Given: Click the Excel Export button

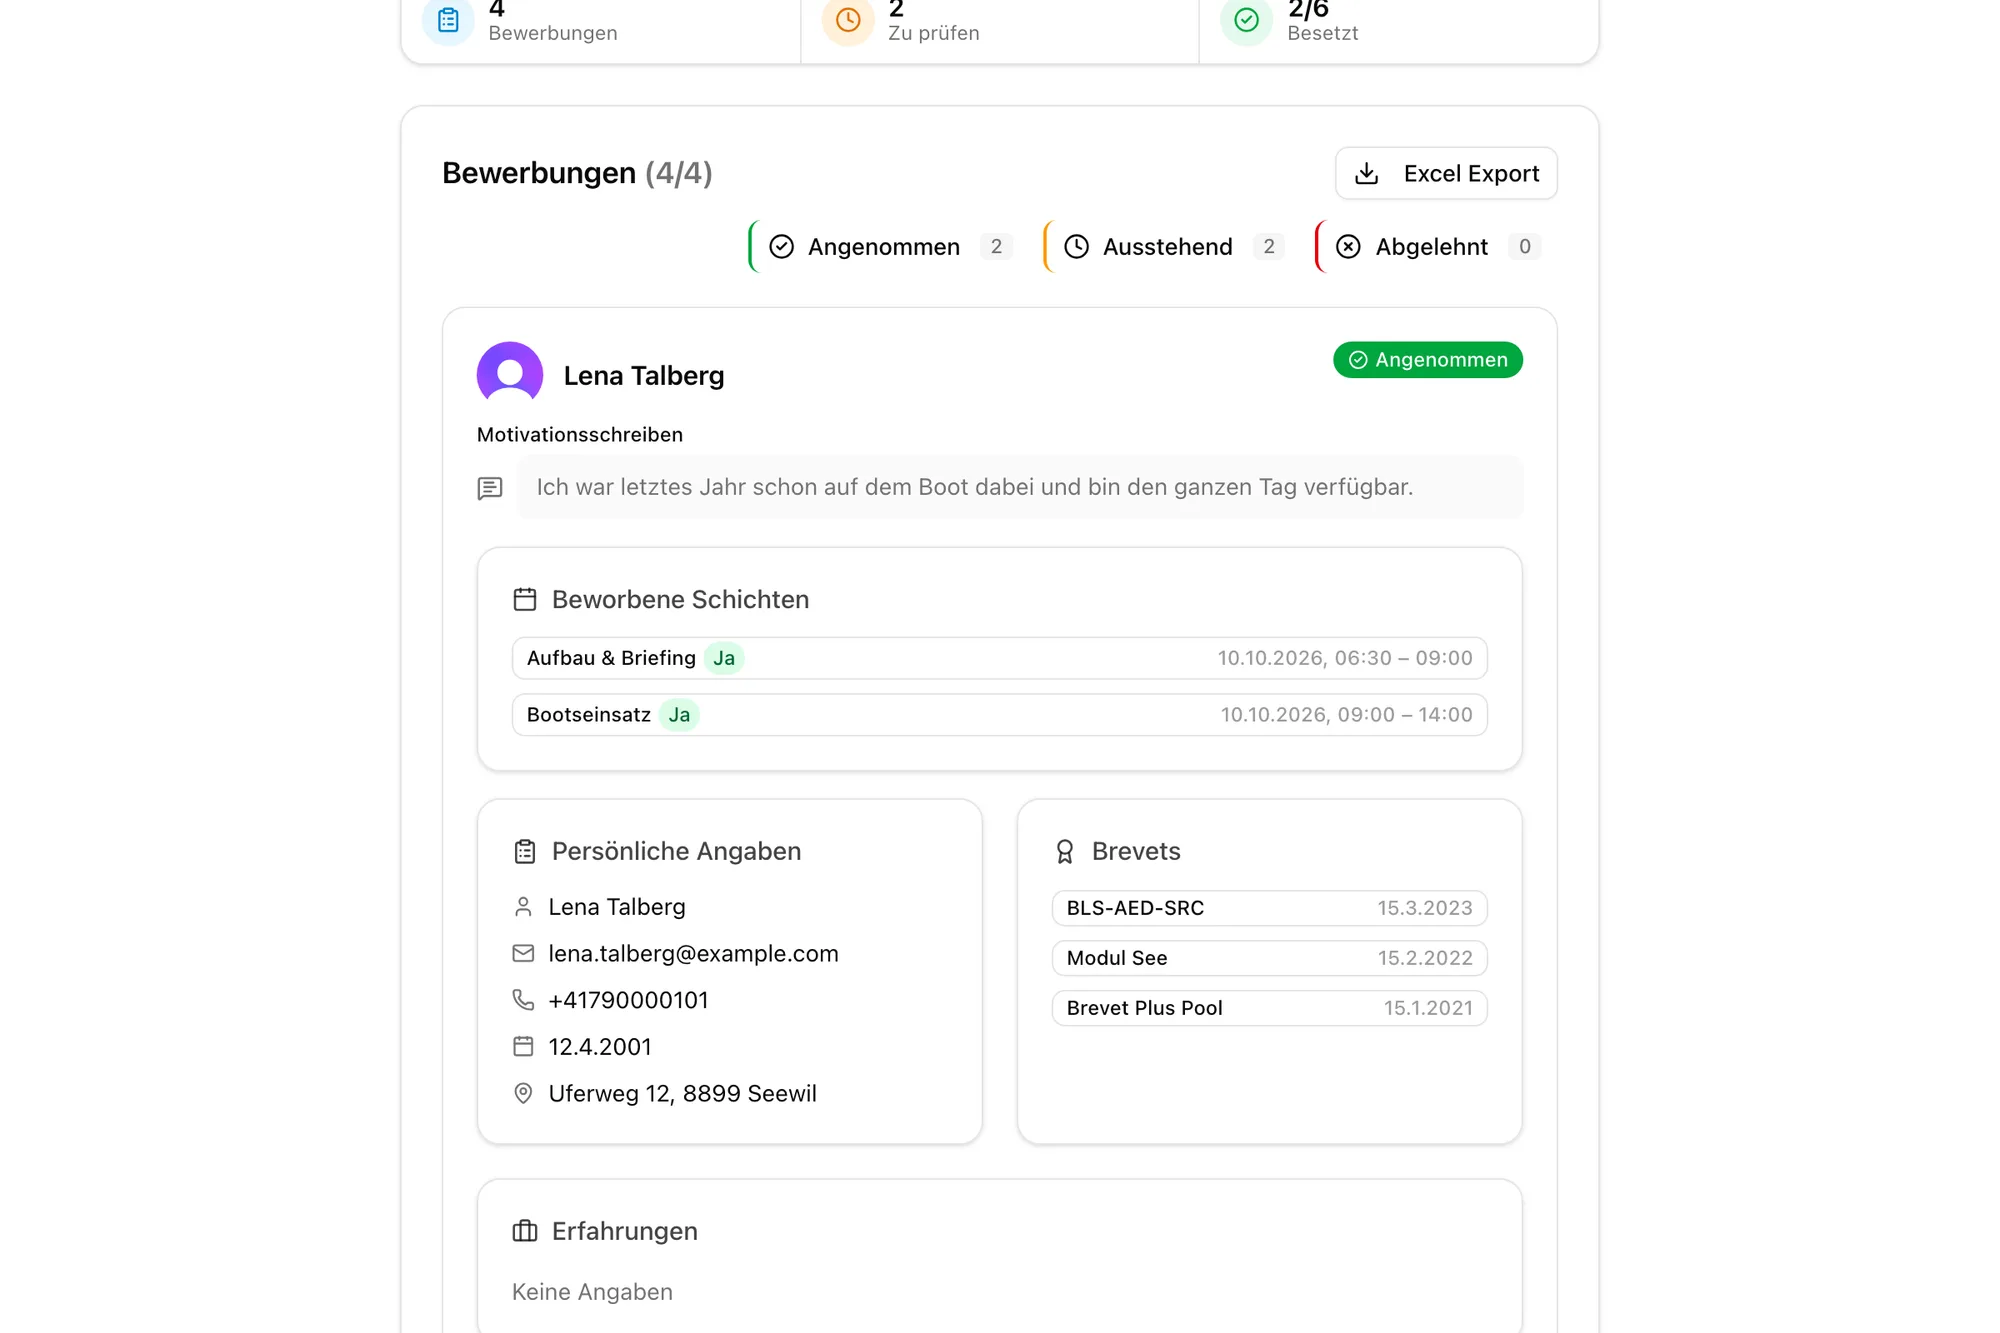Looking at the screenshot, I should [1446, 173].
